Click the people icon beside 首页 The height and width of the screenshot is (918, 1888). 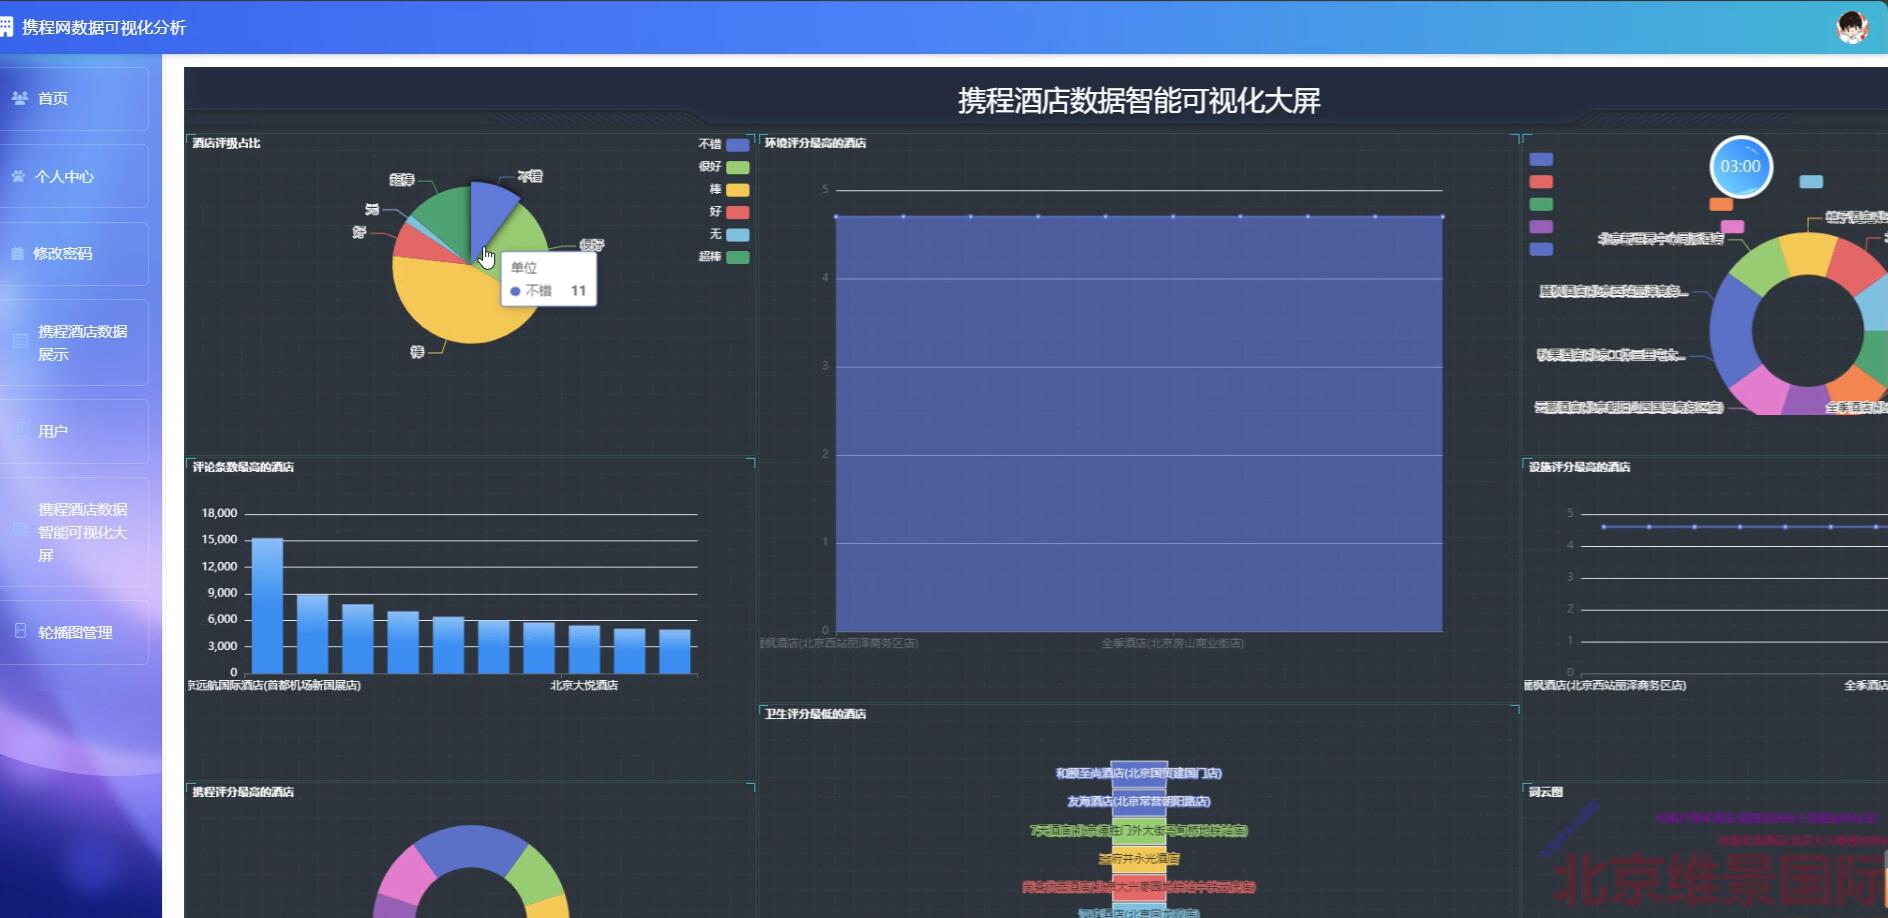point(22,97)
